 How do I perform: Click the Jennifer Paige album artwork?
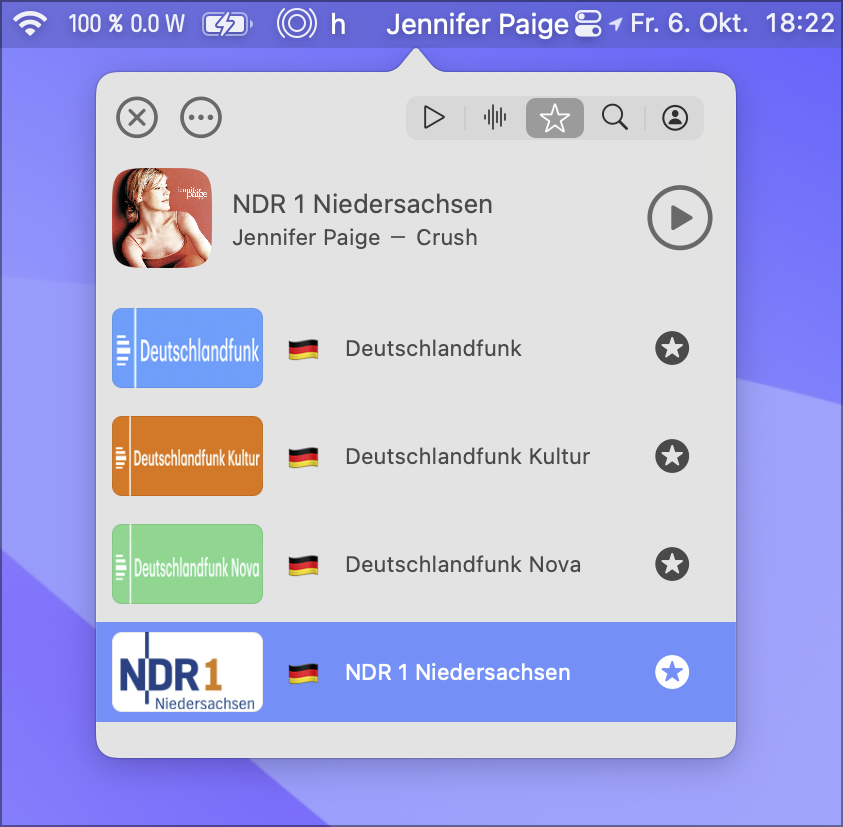pyautogui.click(x=162, y=218)
